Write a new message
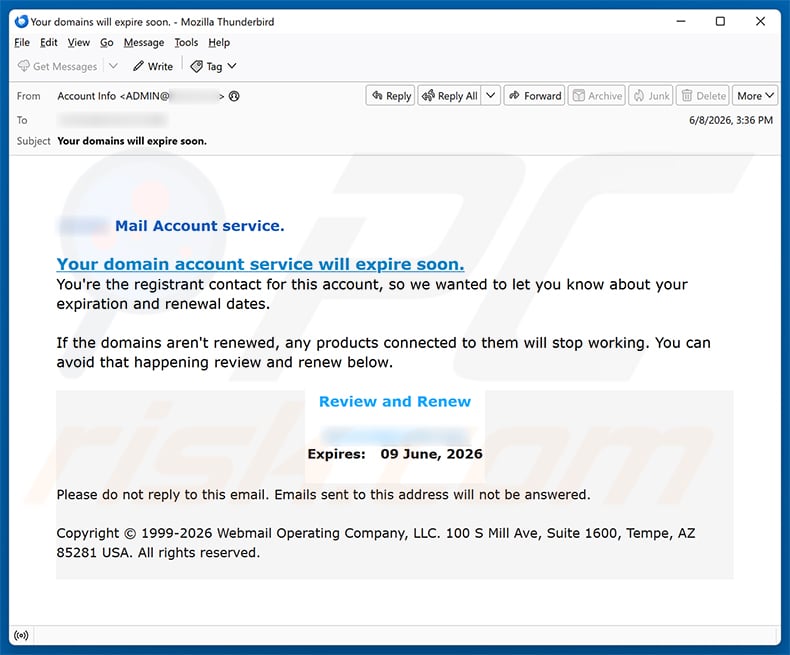 153,67
